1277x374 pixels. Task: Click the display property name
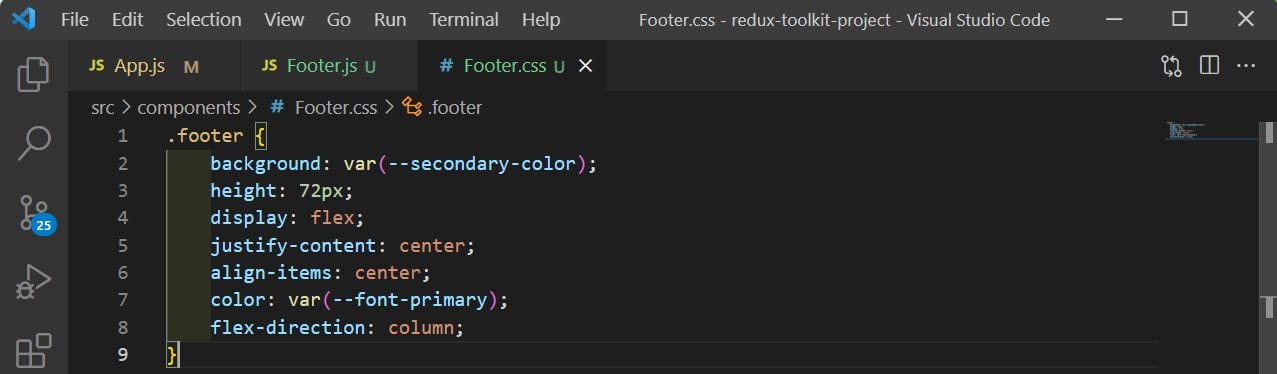click(248, 217)
